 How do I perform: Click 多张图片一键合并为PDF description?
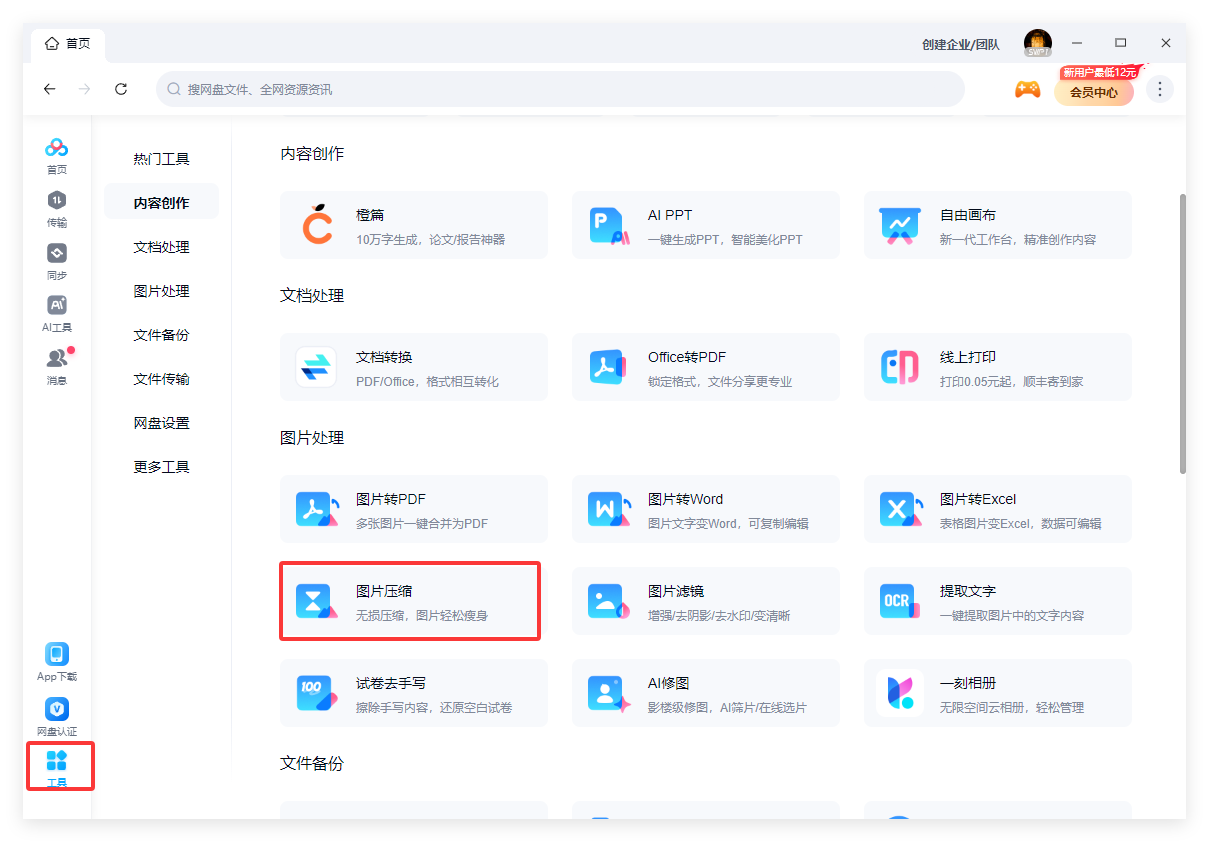tap(422, 524)
